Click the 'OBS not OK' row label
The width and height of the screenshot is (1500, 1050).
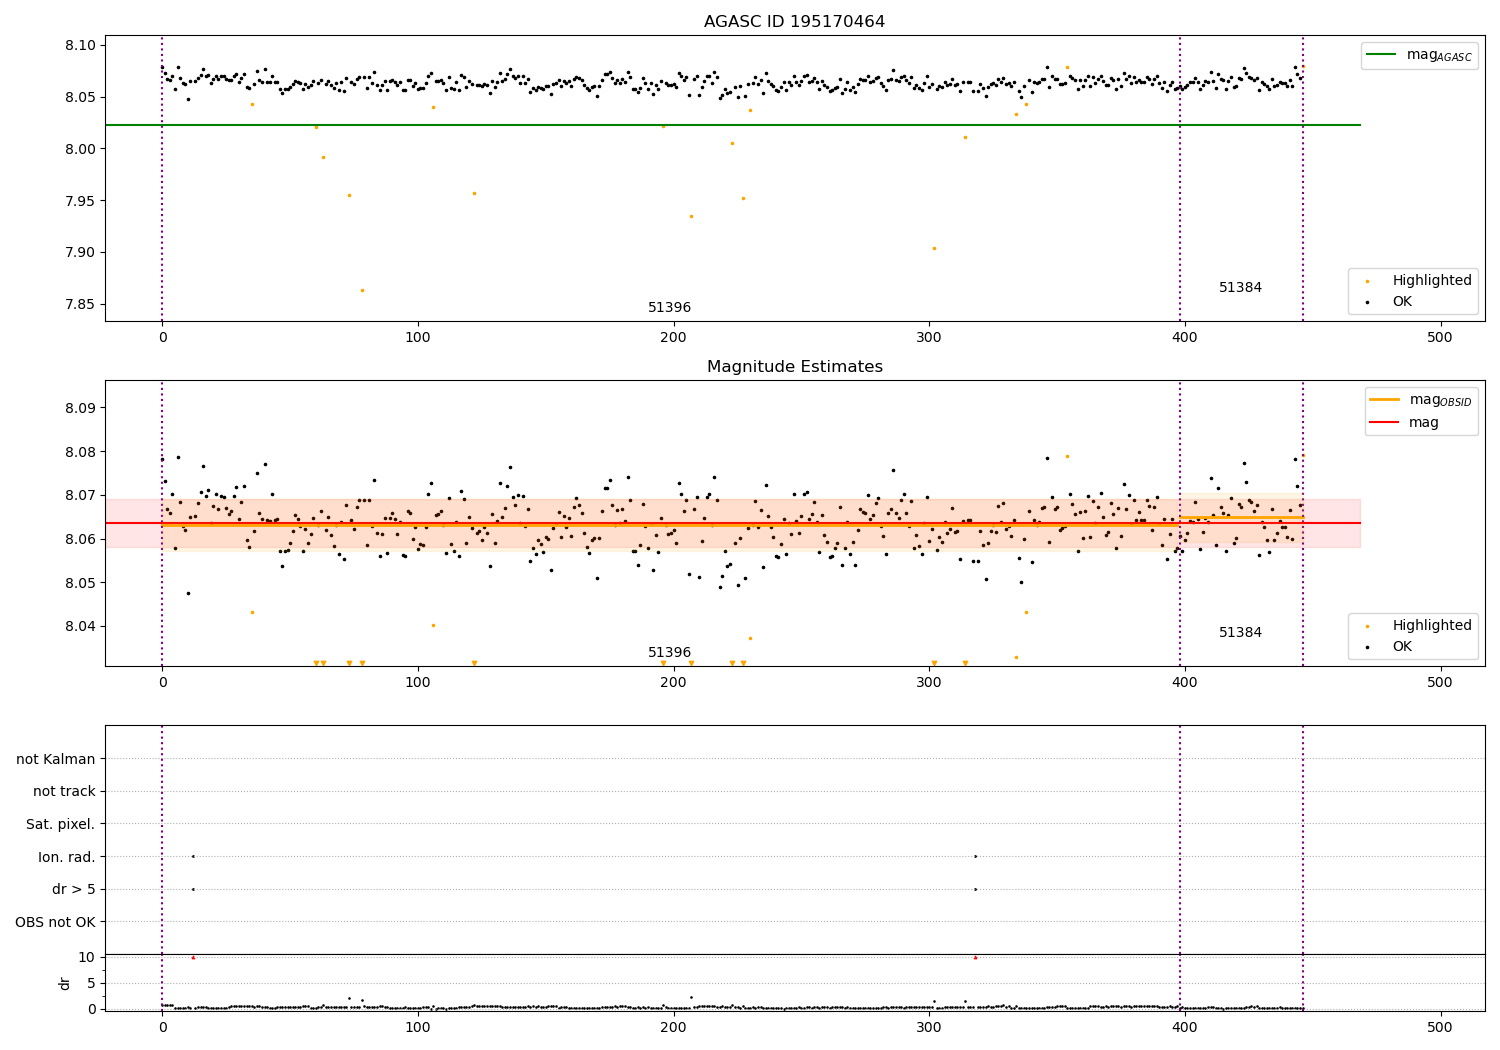(x=55, y=922)
